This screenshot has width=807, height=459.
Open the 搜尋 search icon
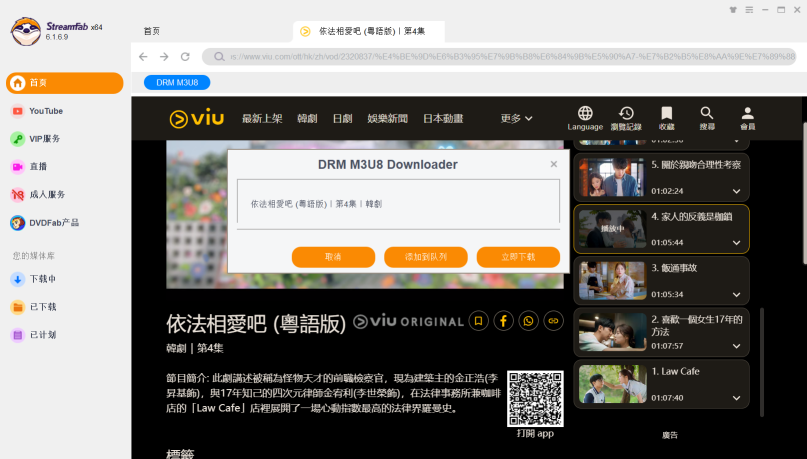tap(707, 118)
